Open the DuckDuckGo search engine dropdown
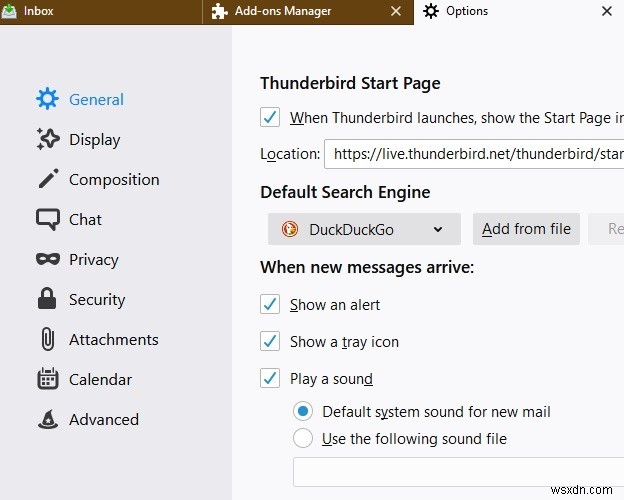 [364, 229]
